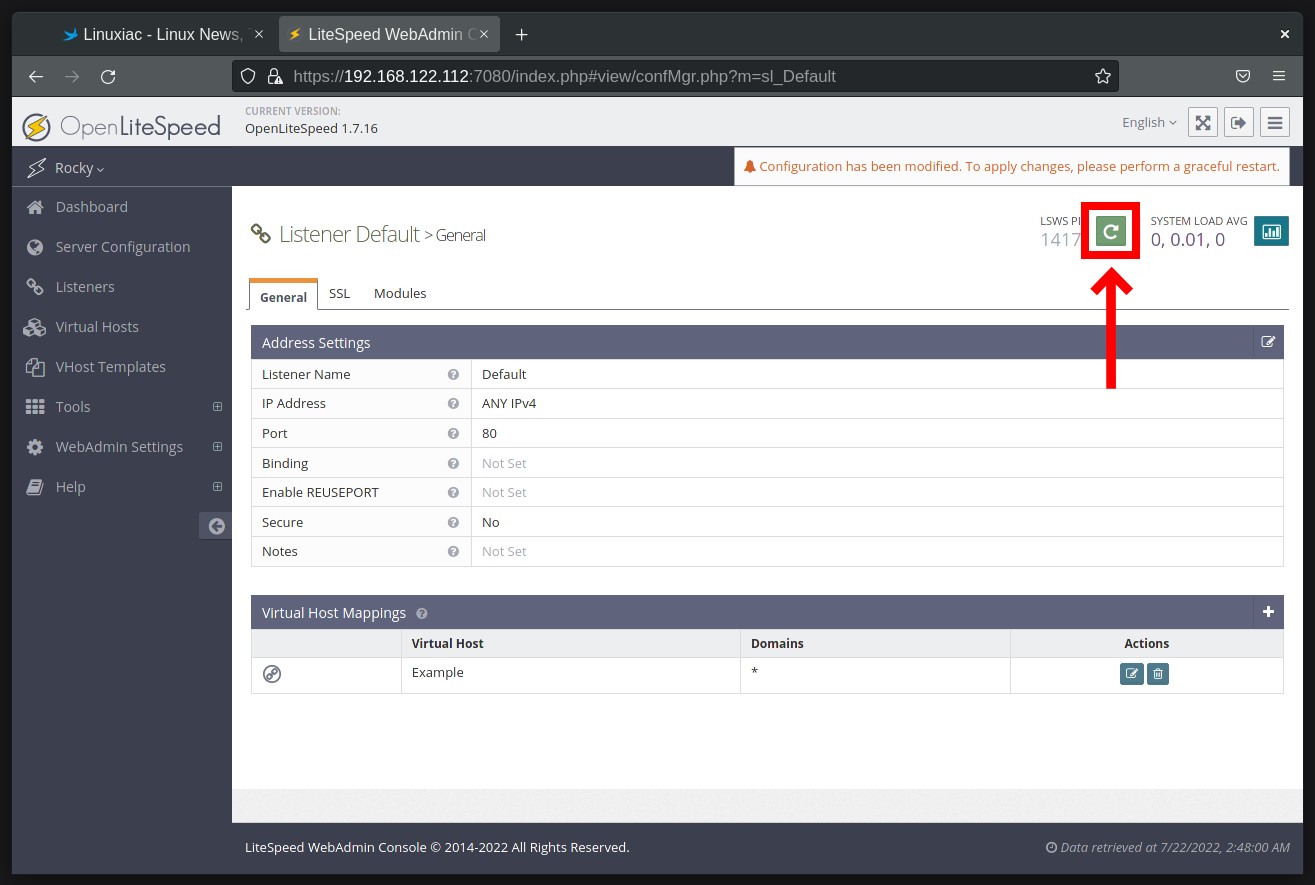1315x885 pixels.
Task: Collapse the sidebar with the arrow icon
Action: (x=215, y=526)
